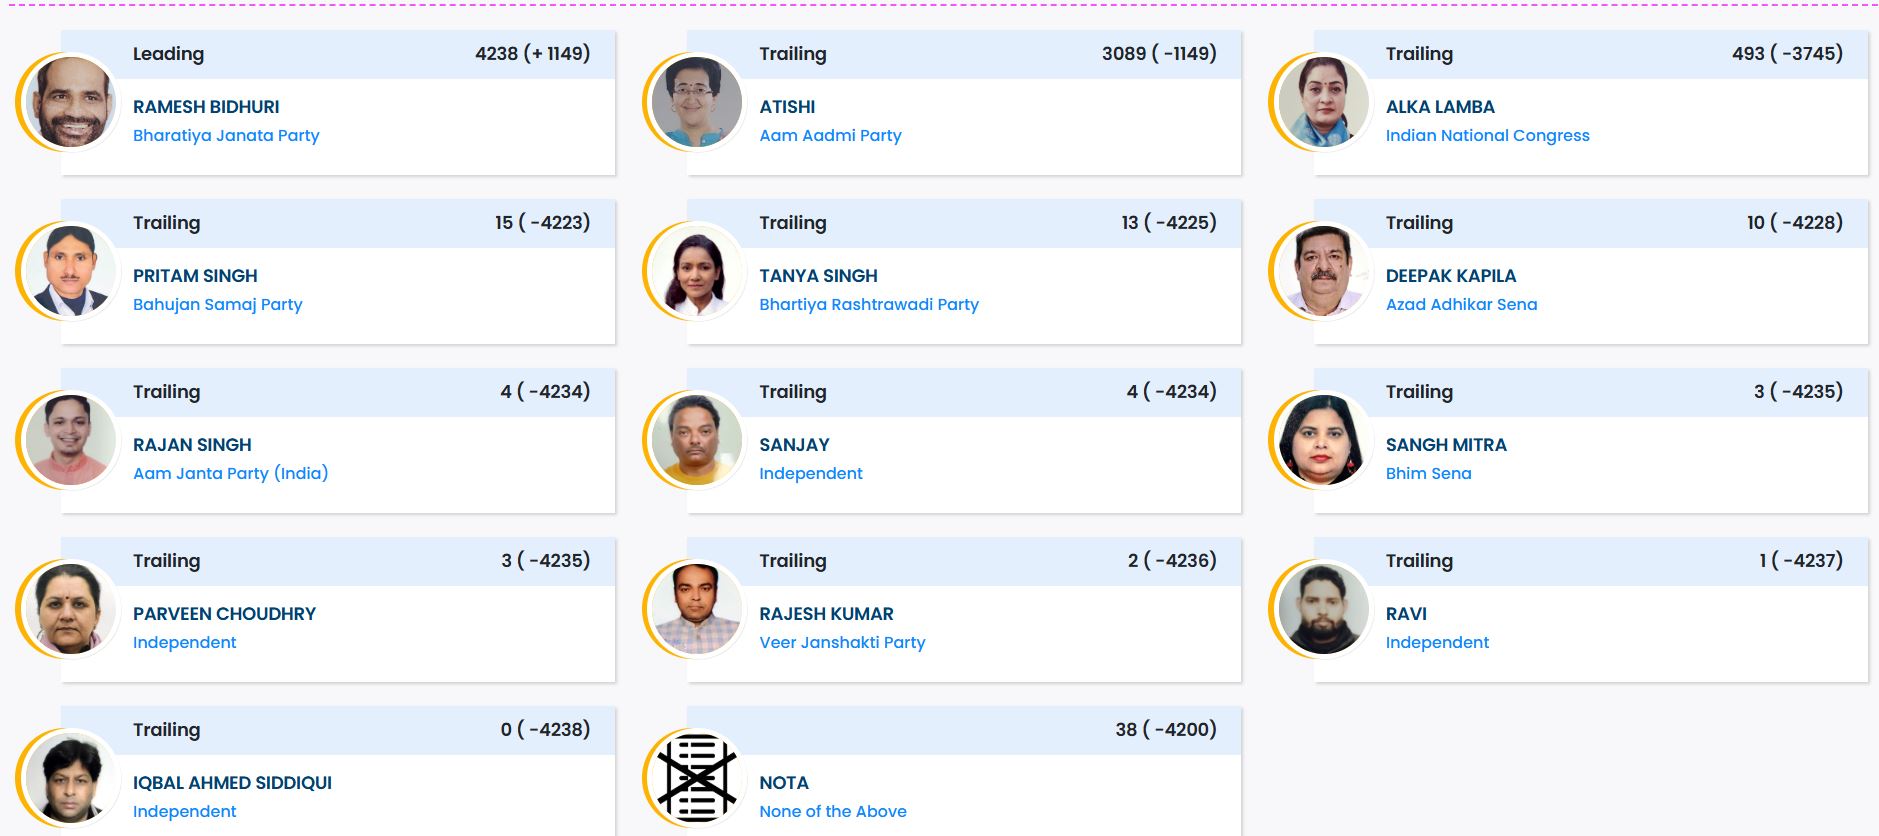
Task: Click Alka Lamba's profile picture
Action: (x=1323, y=102)
